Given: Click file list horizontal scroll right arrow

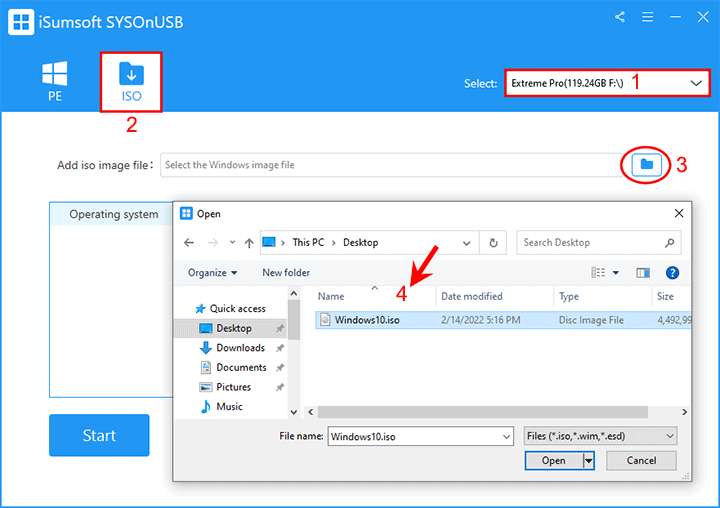Looking at the screenshot, I should (684, 412).
